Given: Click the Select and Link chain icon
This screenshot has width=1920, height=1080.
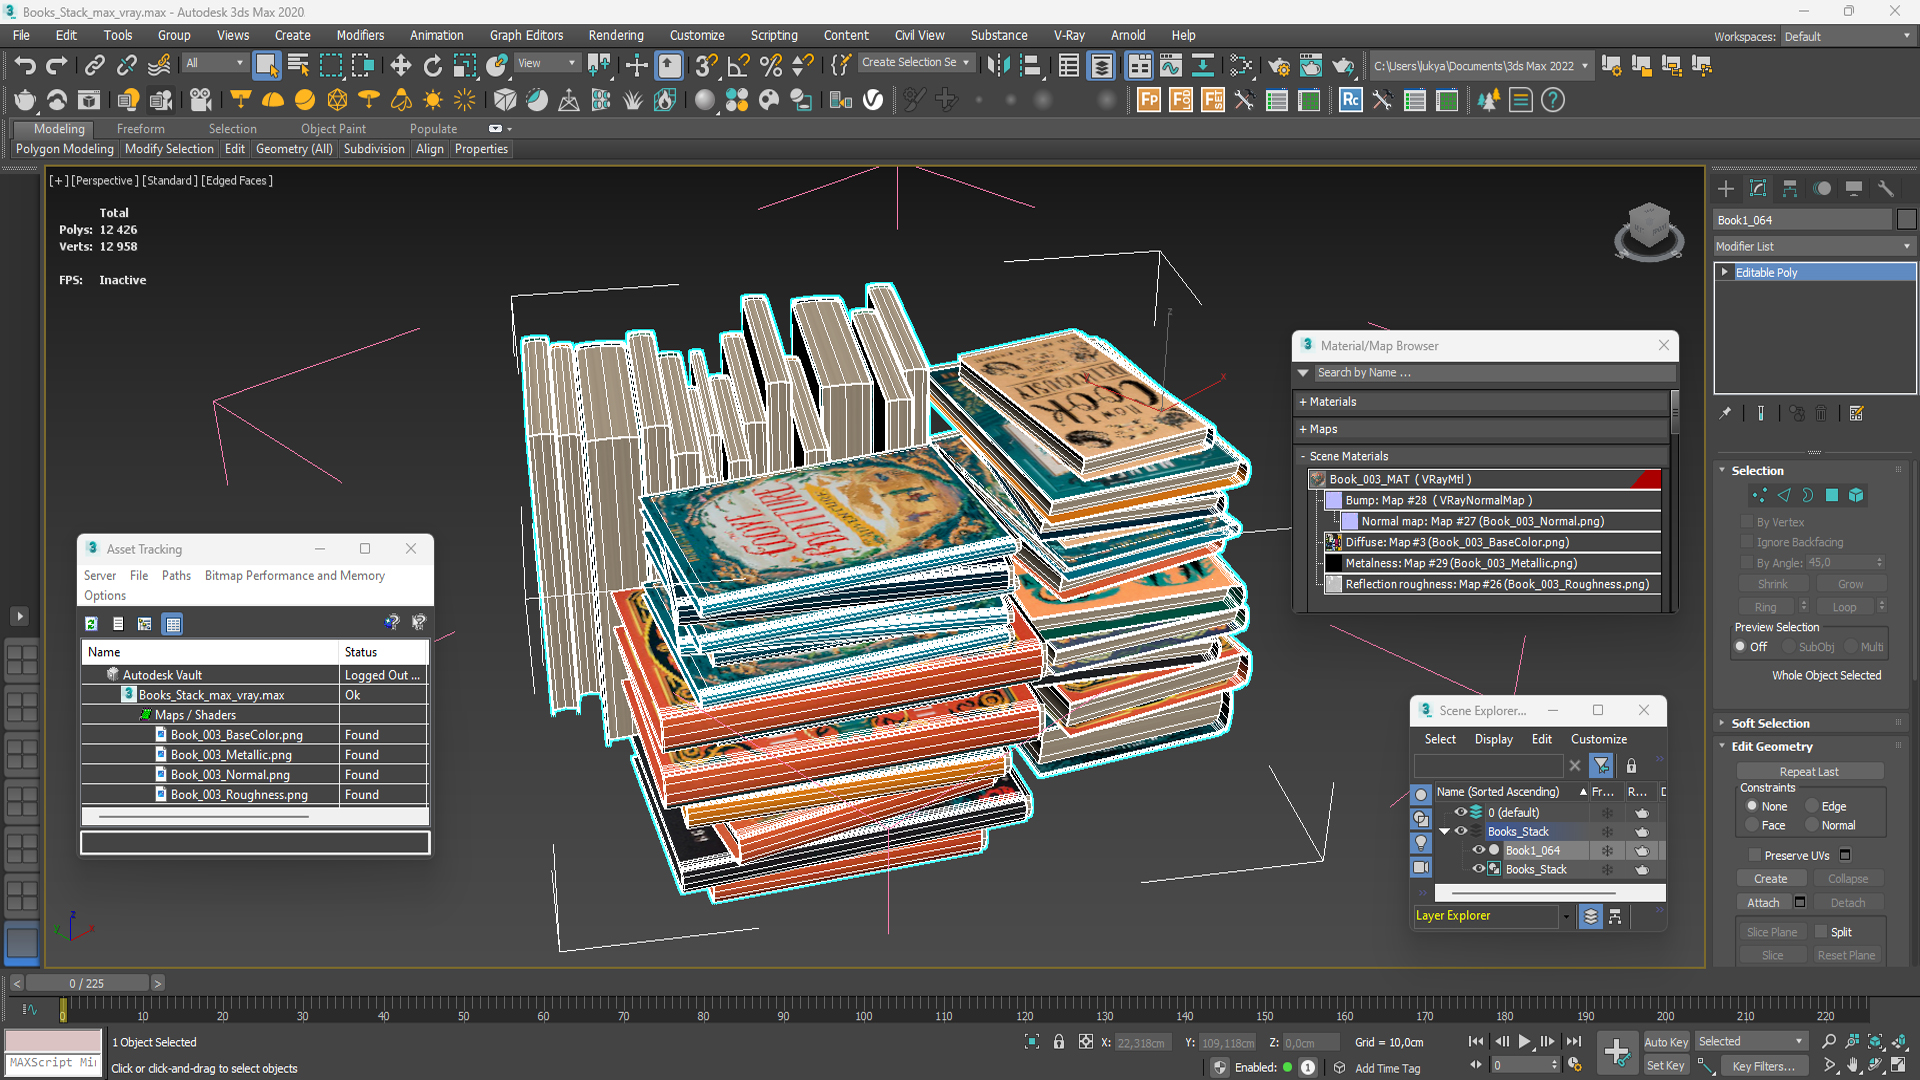Looking at the screenshot, I should pos(94,66).
